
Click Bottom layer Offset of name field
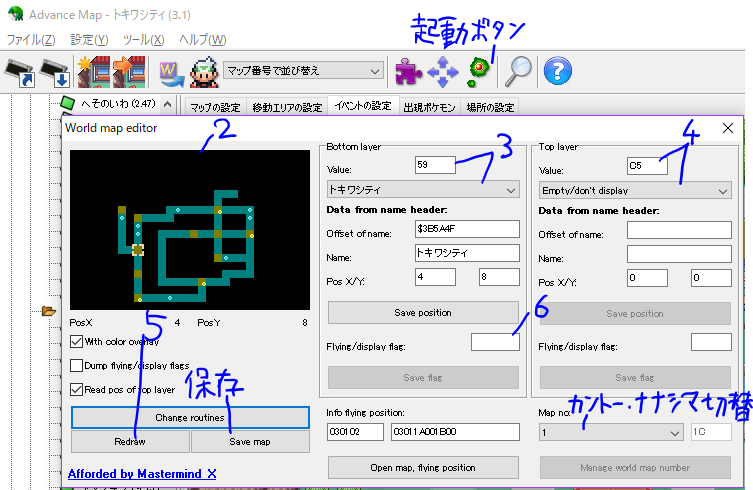pos(467,229)
